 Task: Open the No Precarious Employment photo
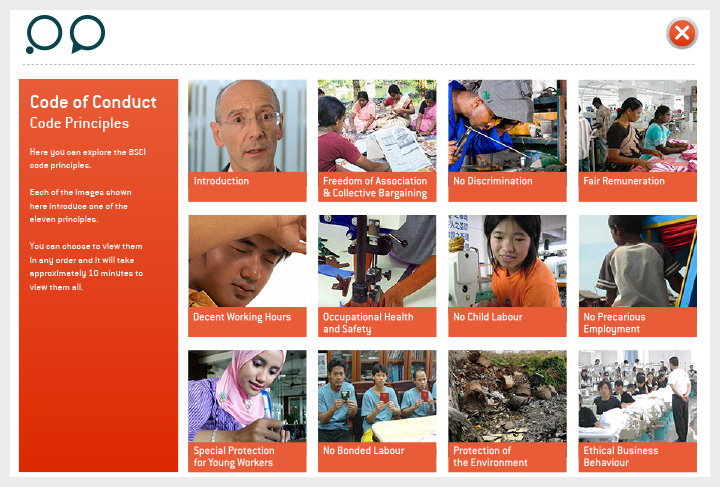click(637, 261)
